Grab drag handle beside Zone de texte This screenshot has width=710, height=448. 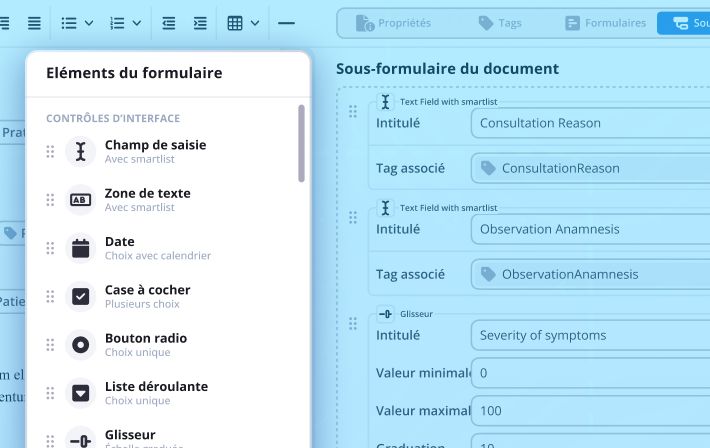(50, 200)
